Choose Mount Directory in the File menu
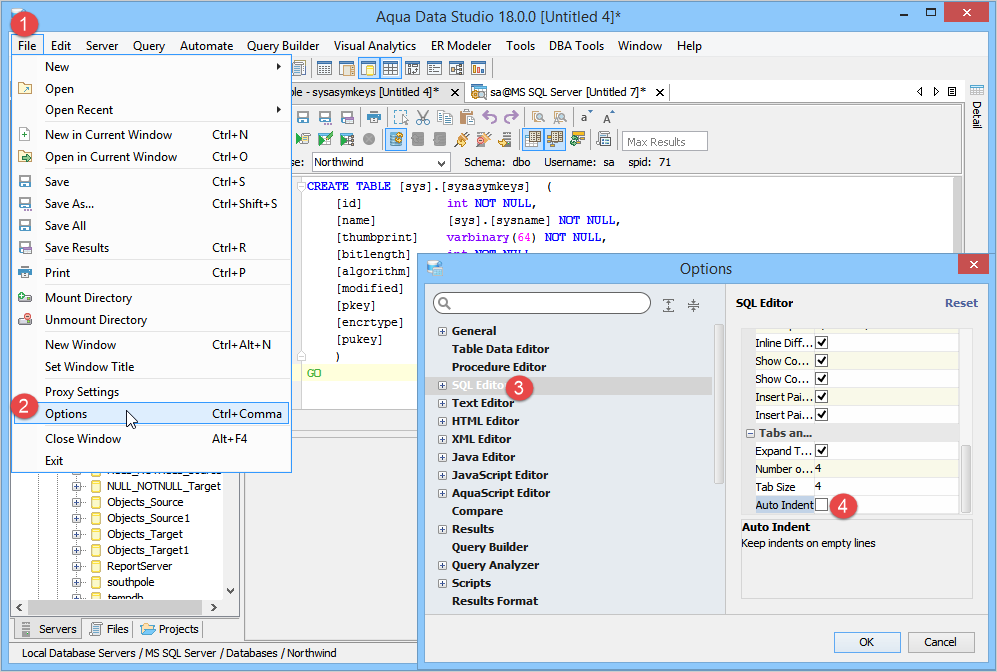The width and height of the screenshot is (997, 672). pos(151,298)
